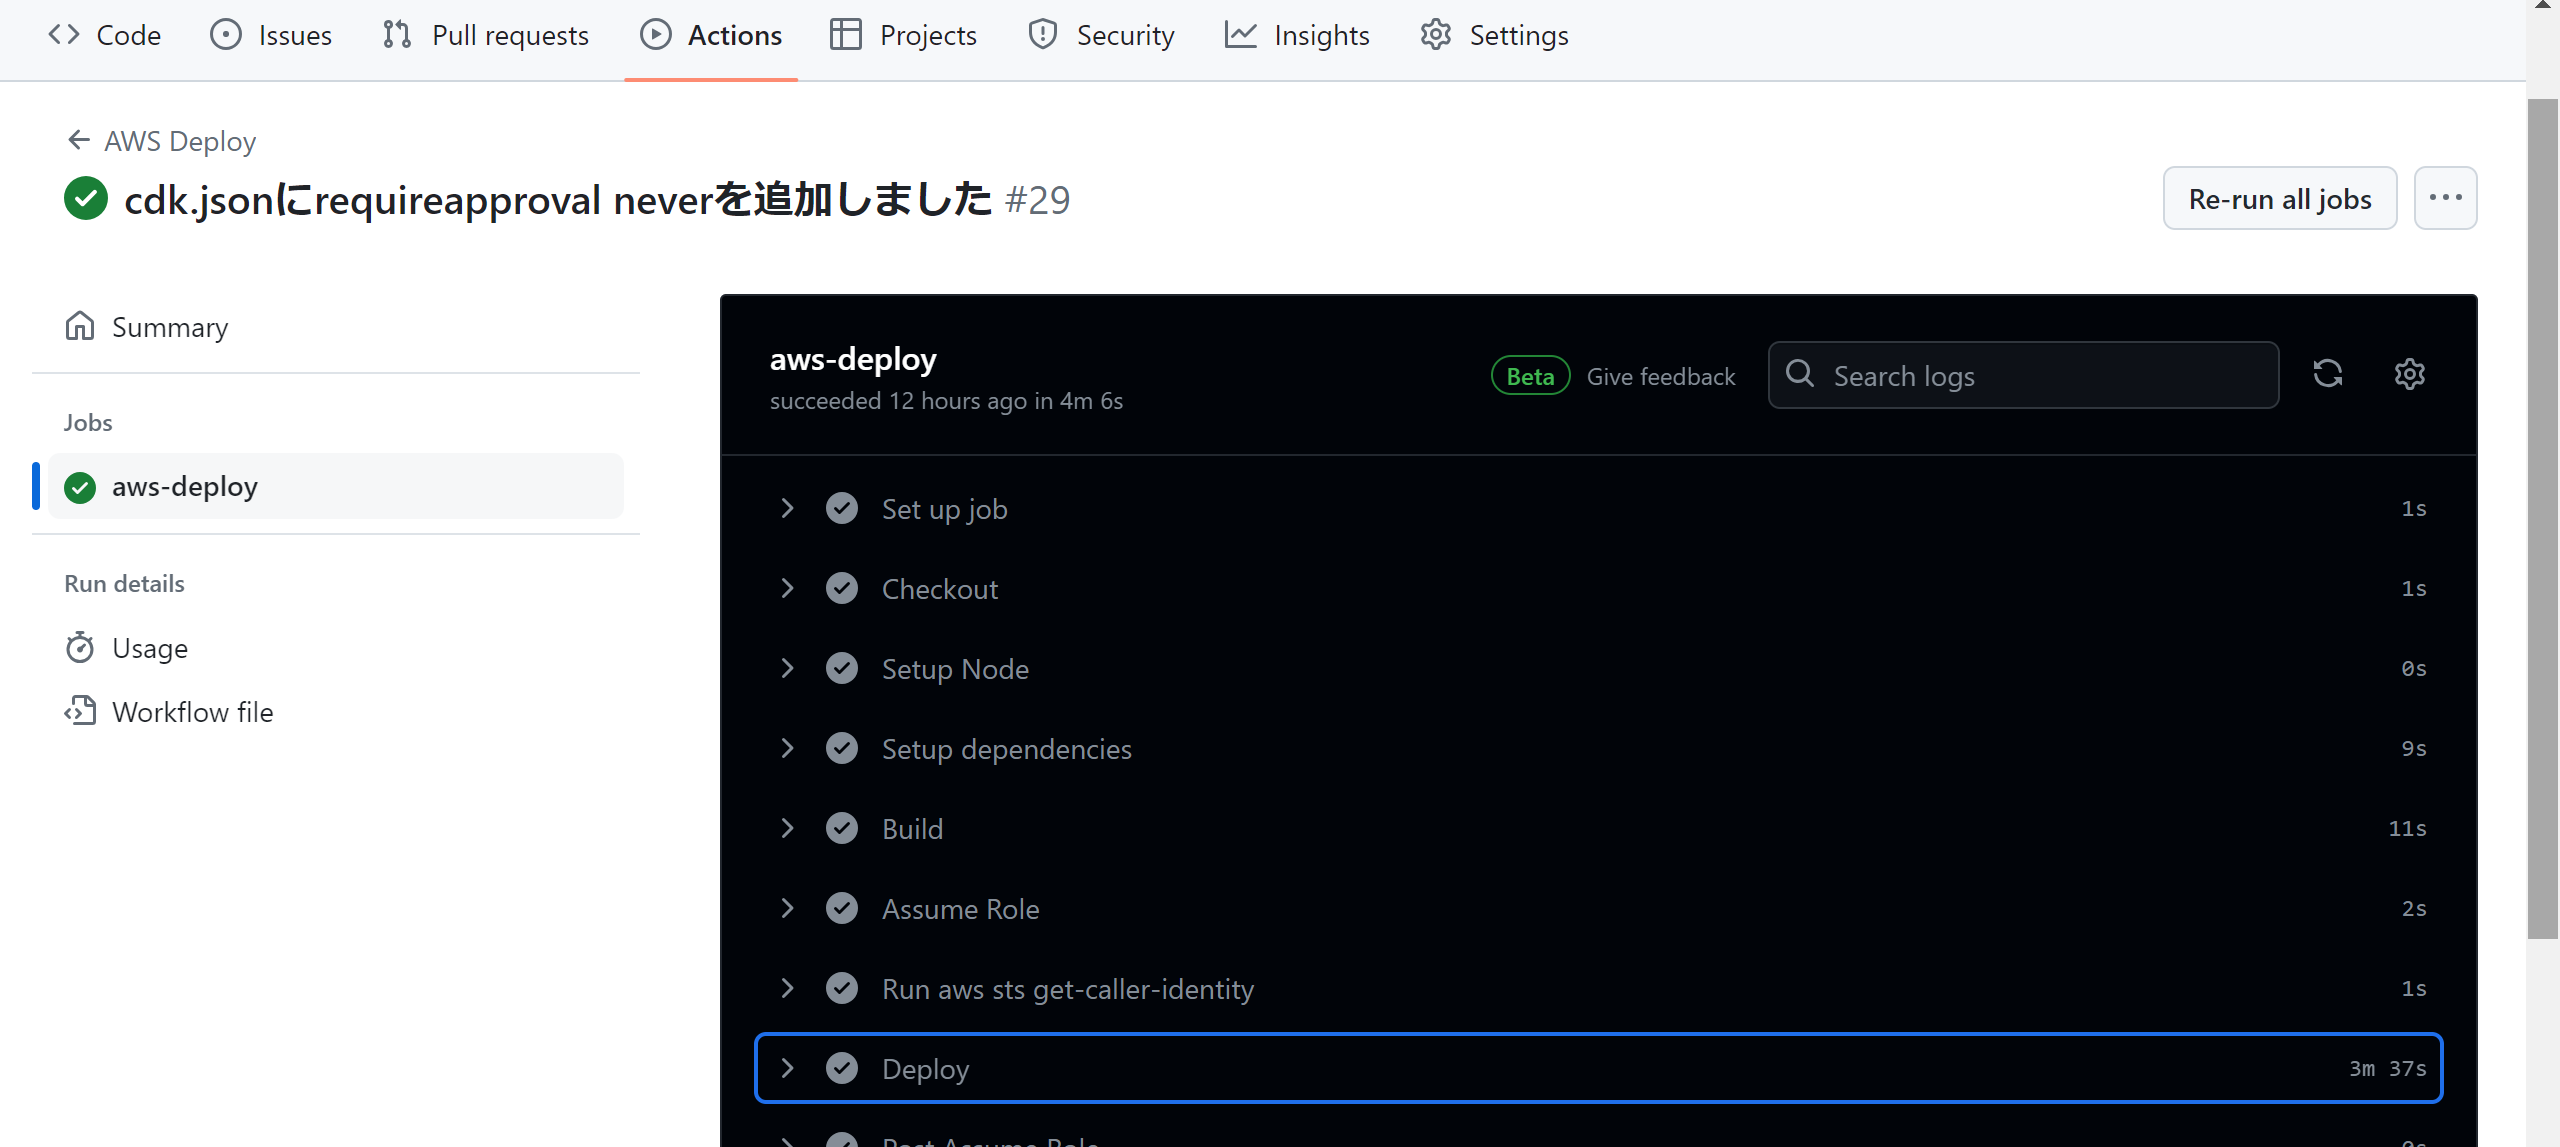Expand the Assume Role step
Viewport: 2560px width, 1147px height.
pyautogui.click(x=788, y=908)
